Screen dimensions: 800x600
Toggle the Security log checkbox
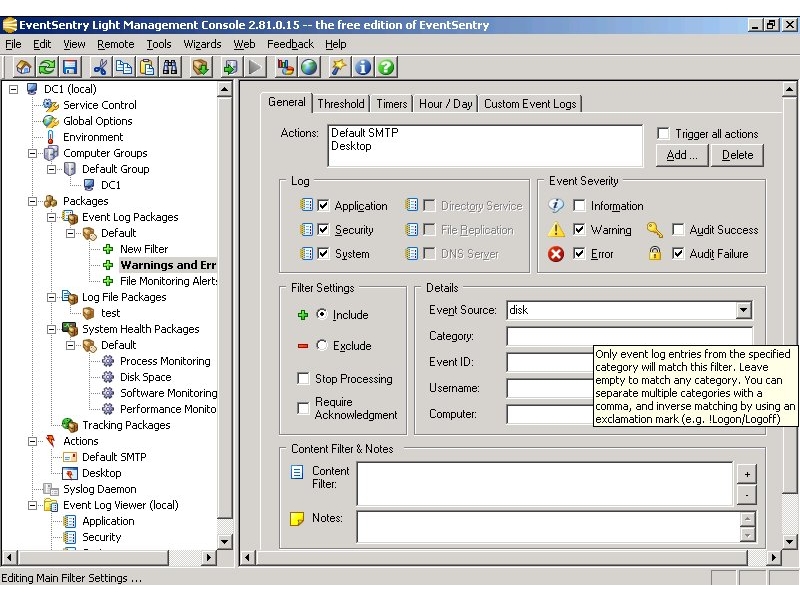click(x=323, y=230)
